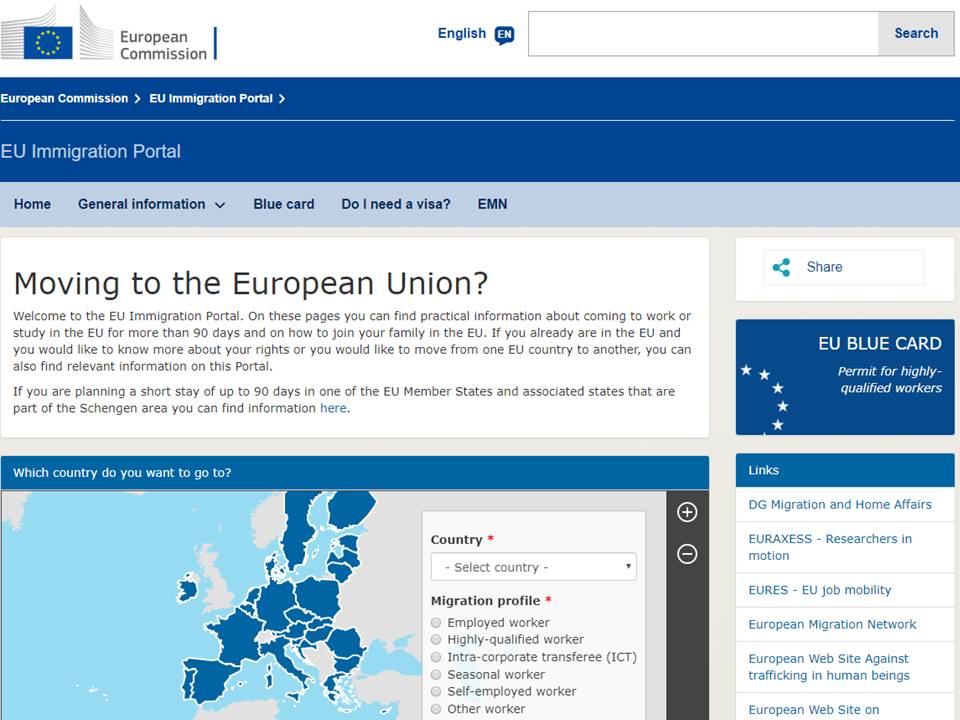960x720 pixels.
Task: Select Highly-qualified worker radio button
Action: pos(436,639)
